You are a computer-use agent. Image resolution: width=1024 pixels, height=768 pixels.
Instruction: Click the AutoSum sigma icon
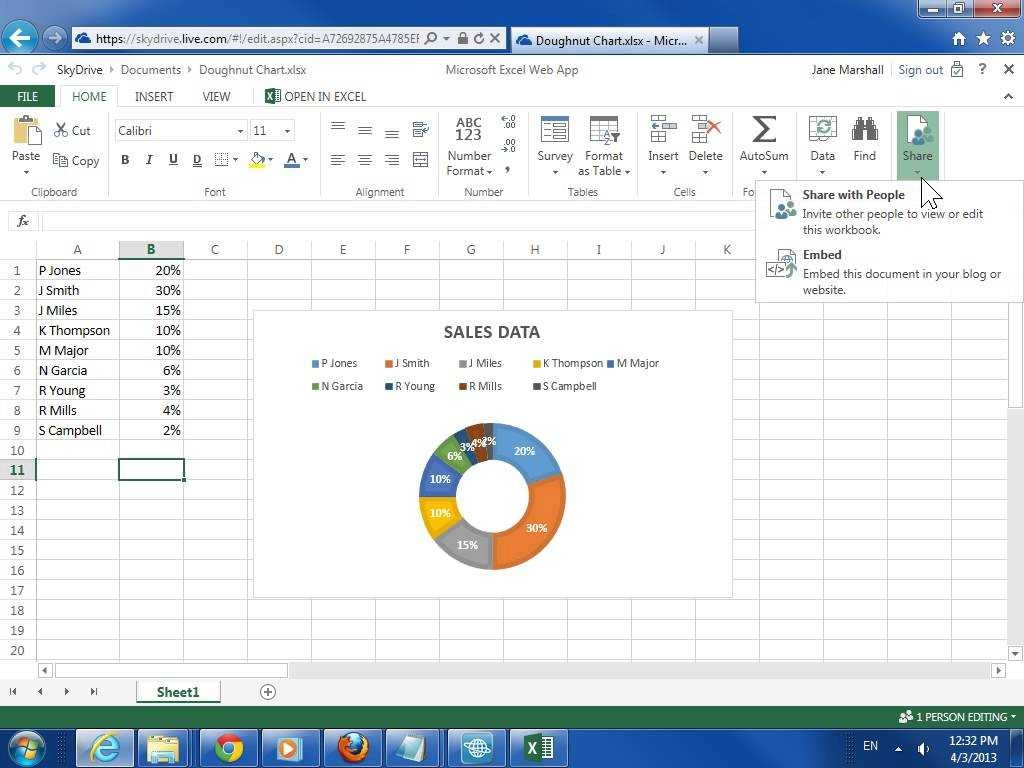[763, 130]
